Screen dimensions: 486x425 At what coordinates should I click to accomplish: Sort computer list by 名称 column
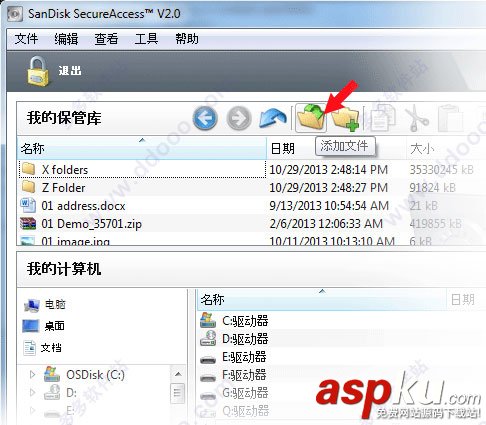(x=321, y=299)
